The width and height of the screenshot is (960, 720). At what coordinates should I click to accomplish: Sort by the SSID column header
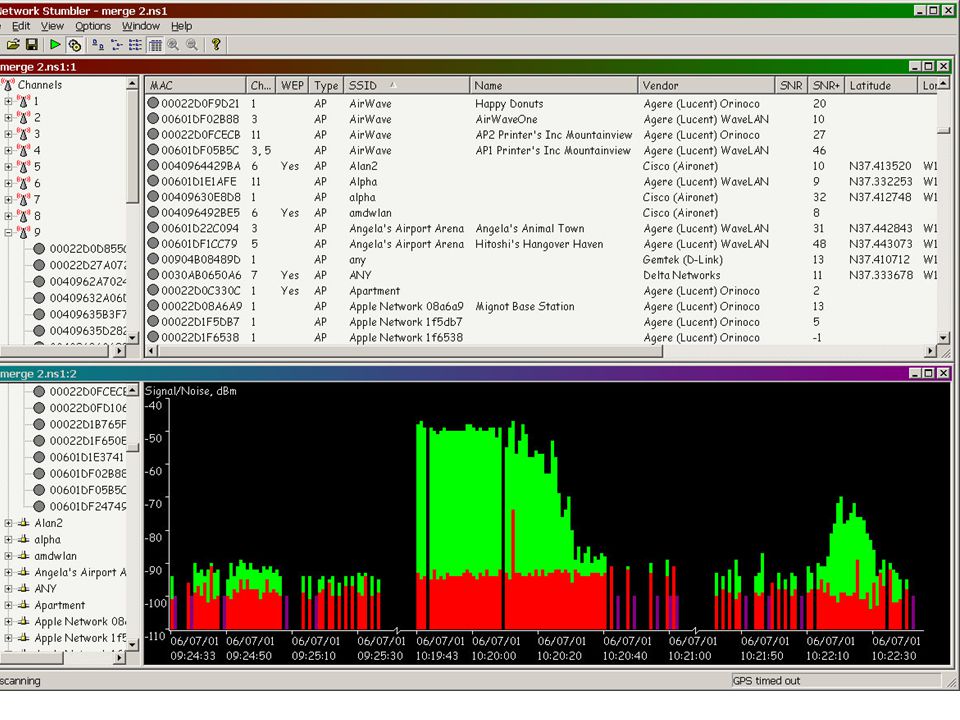(x=407, y=85)
